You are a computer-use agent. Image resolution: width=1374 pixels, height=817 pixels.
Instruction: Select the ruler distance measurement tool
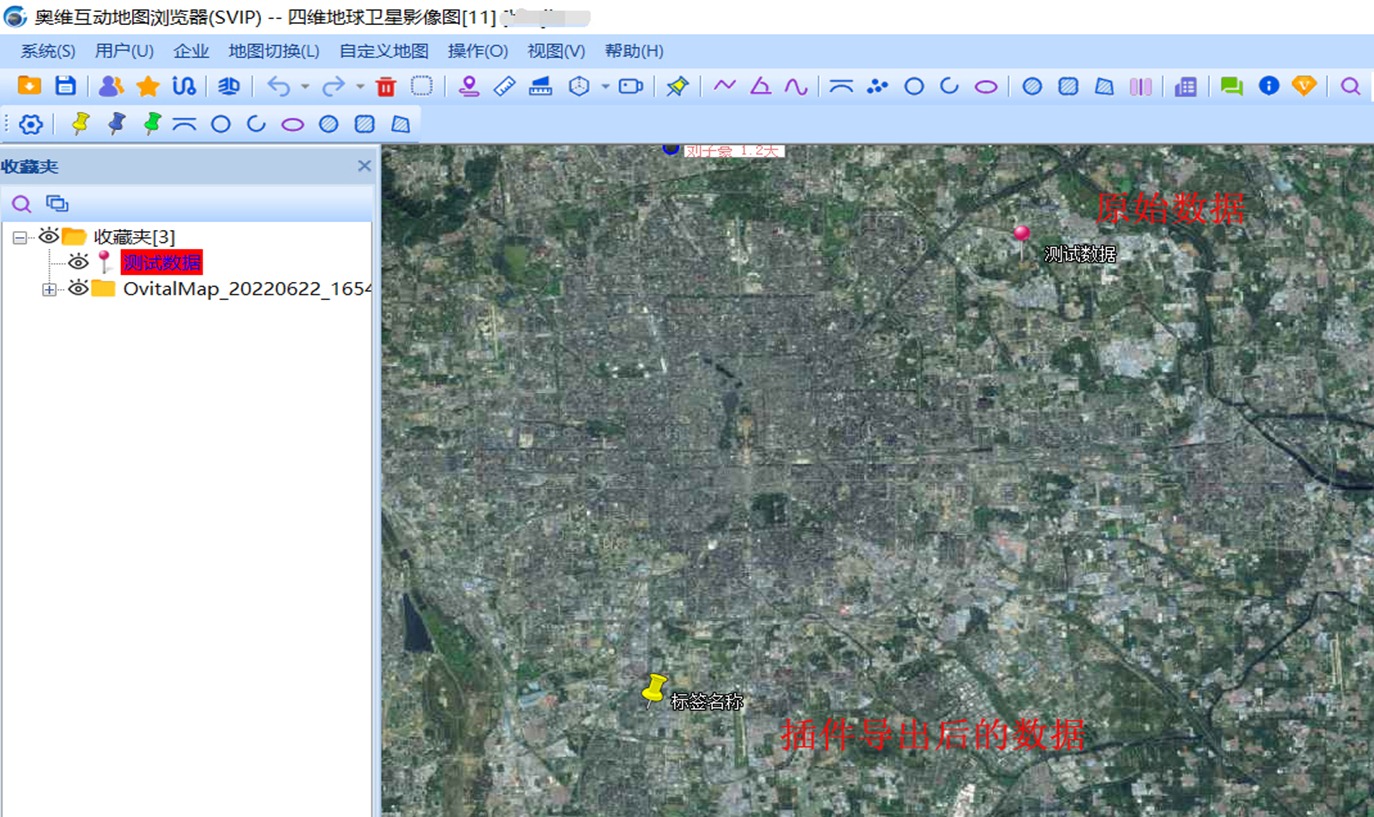(x=504, y=87)
